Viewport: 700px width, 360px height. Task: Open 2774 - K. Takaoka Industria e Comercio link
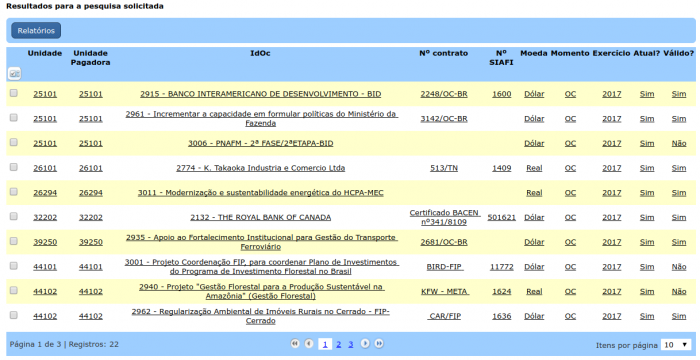261,168
